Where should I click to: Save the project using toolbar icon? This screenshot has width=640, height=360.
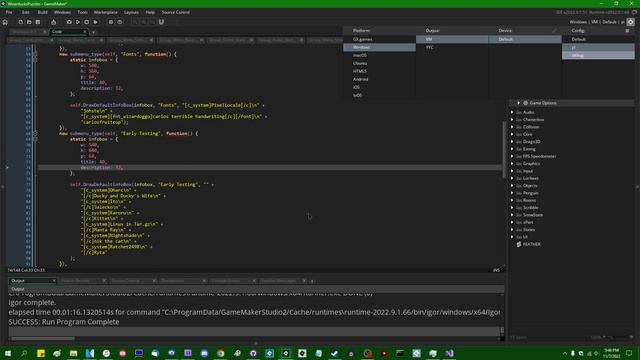[x=38, y=22]
